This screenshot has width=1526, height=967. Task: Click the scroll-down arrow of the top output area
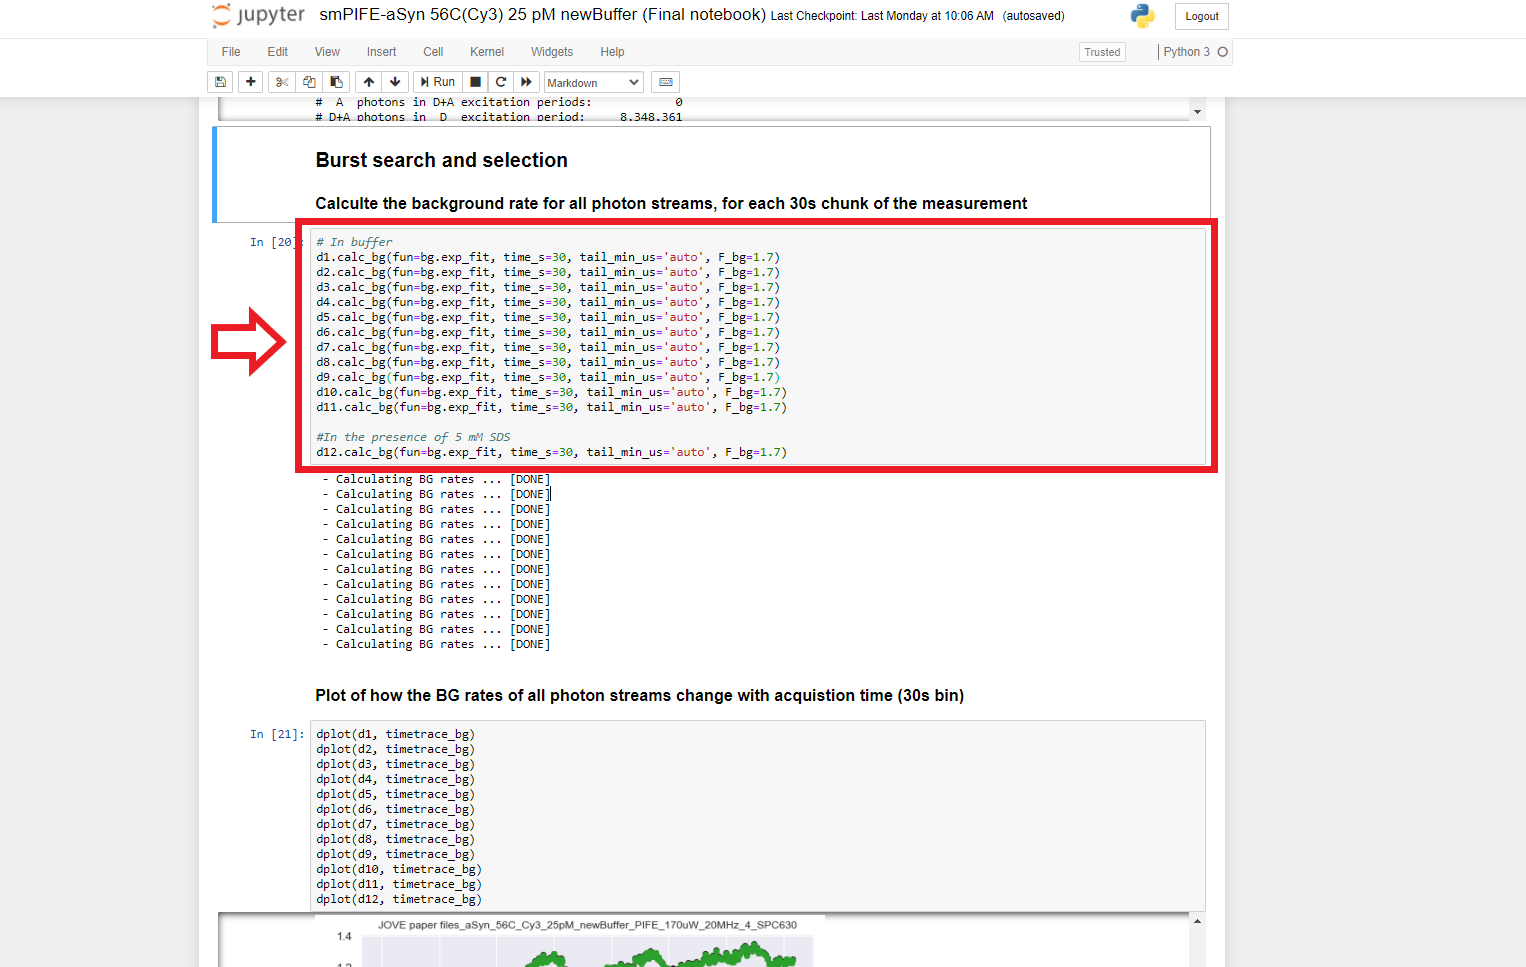pyautogui.click(x=1197, y=112)
